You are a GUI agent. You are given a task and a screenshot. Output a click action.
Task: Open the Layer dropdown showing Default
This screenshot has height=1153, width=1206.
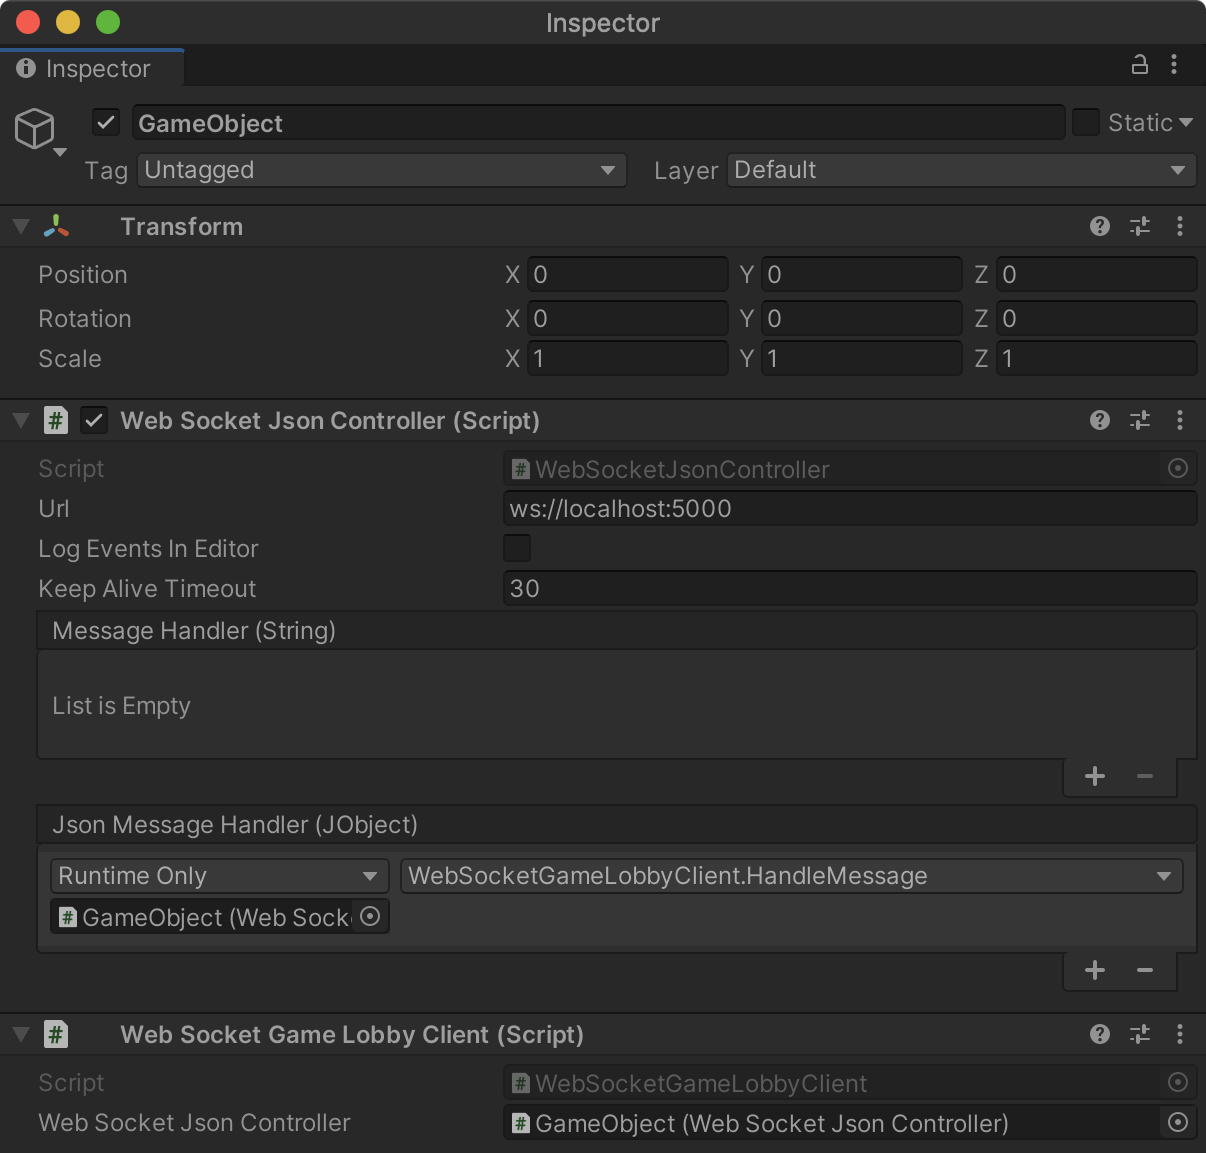[x=962, y=170]
